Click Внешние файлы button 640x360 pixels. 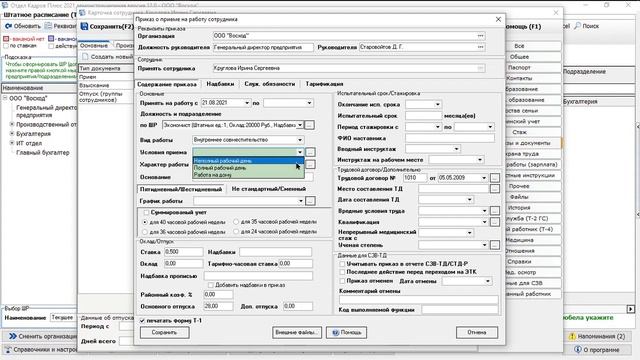[x=297, y=332]
